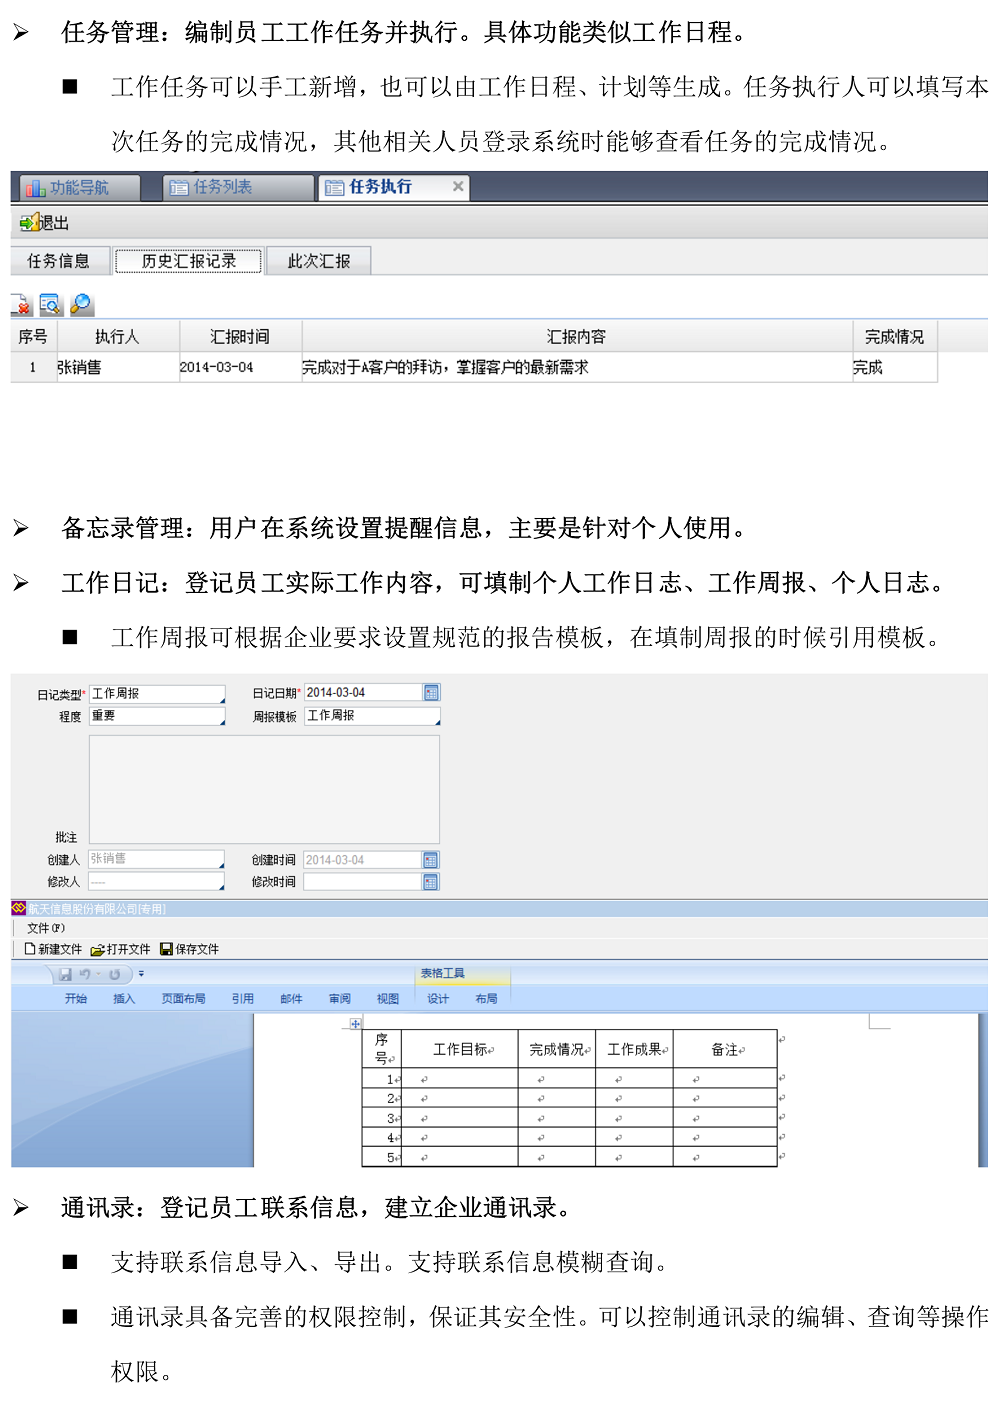This screenshot has height=1409, width=1000.
Task: Click the query list icon in toolbar
Action: (x=50, y=305)
